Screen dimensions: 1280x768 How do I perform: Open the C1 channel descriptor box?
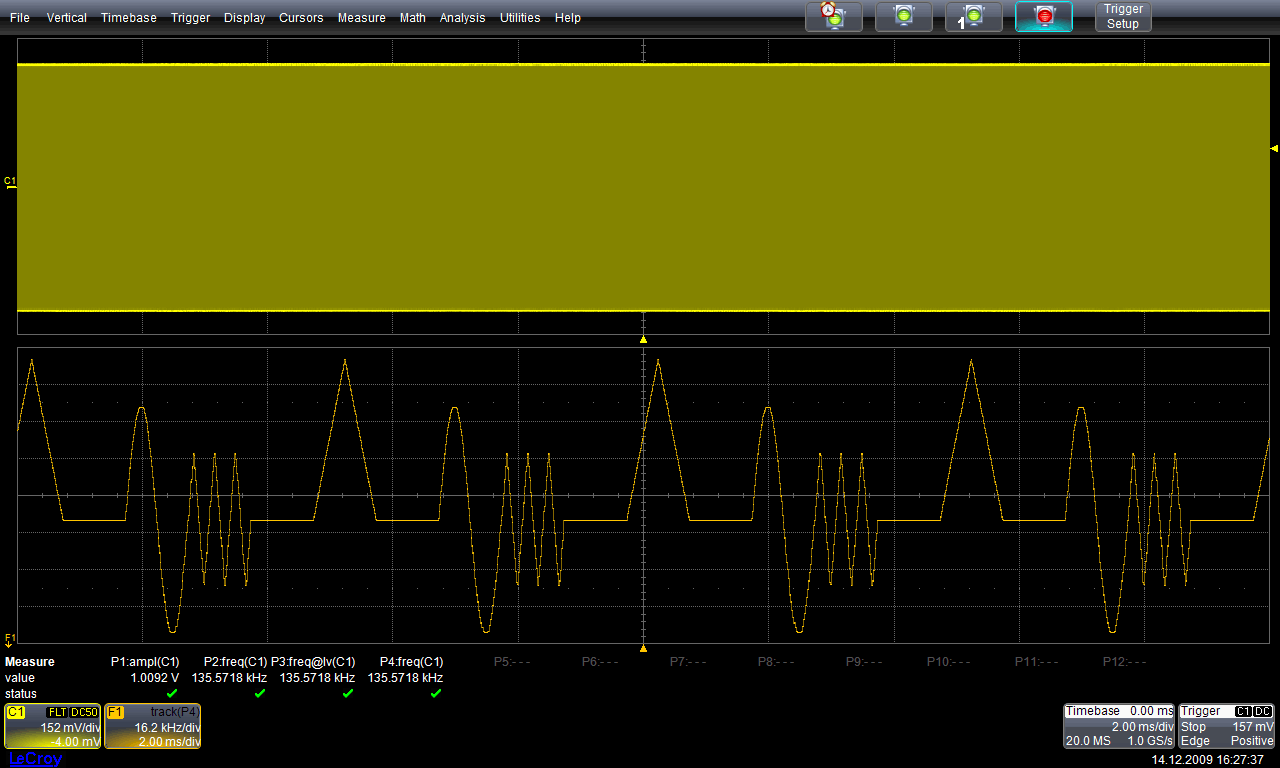52,726
